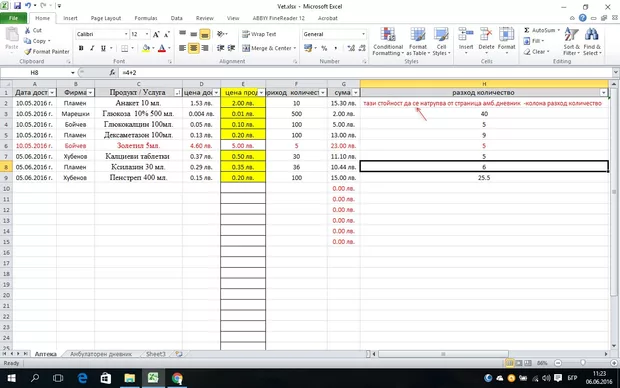
Task: Click the Comma Style icon
Action: tap(336, 48)
